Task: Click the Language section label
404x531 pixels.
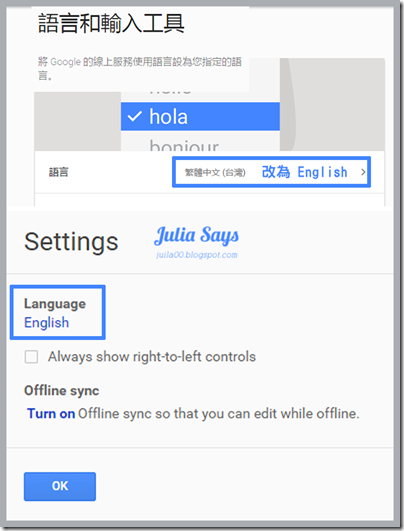Action: coord(55,304)
